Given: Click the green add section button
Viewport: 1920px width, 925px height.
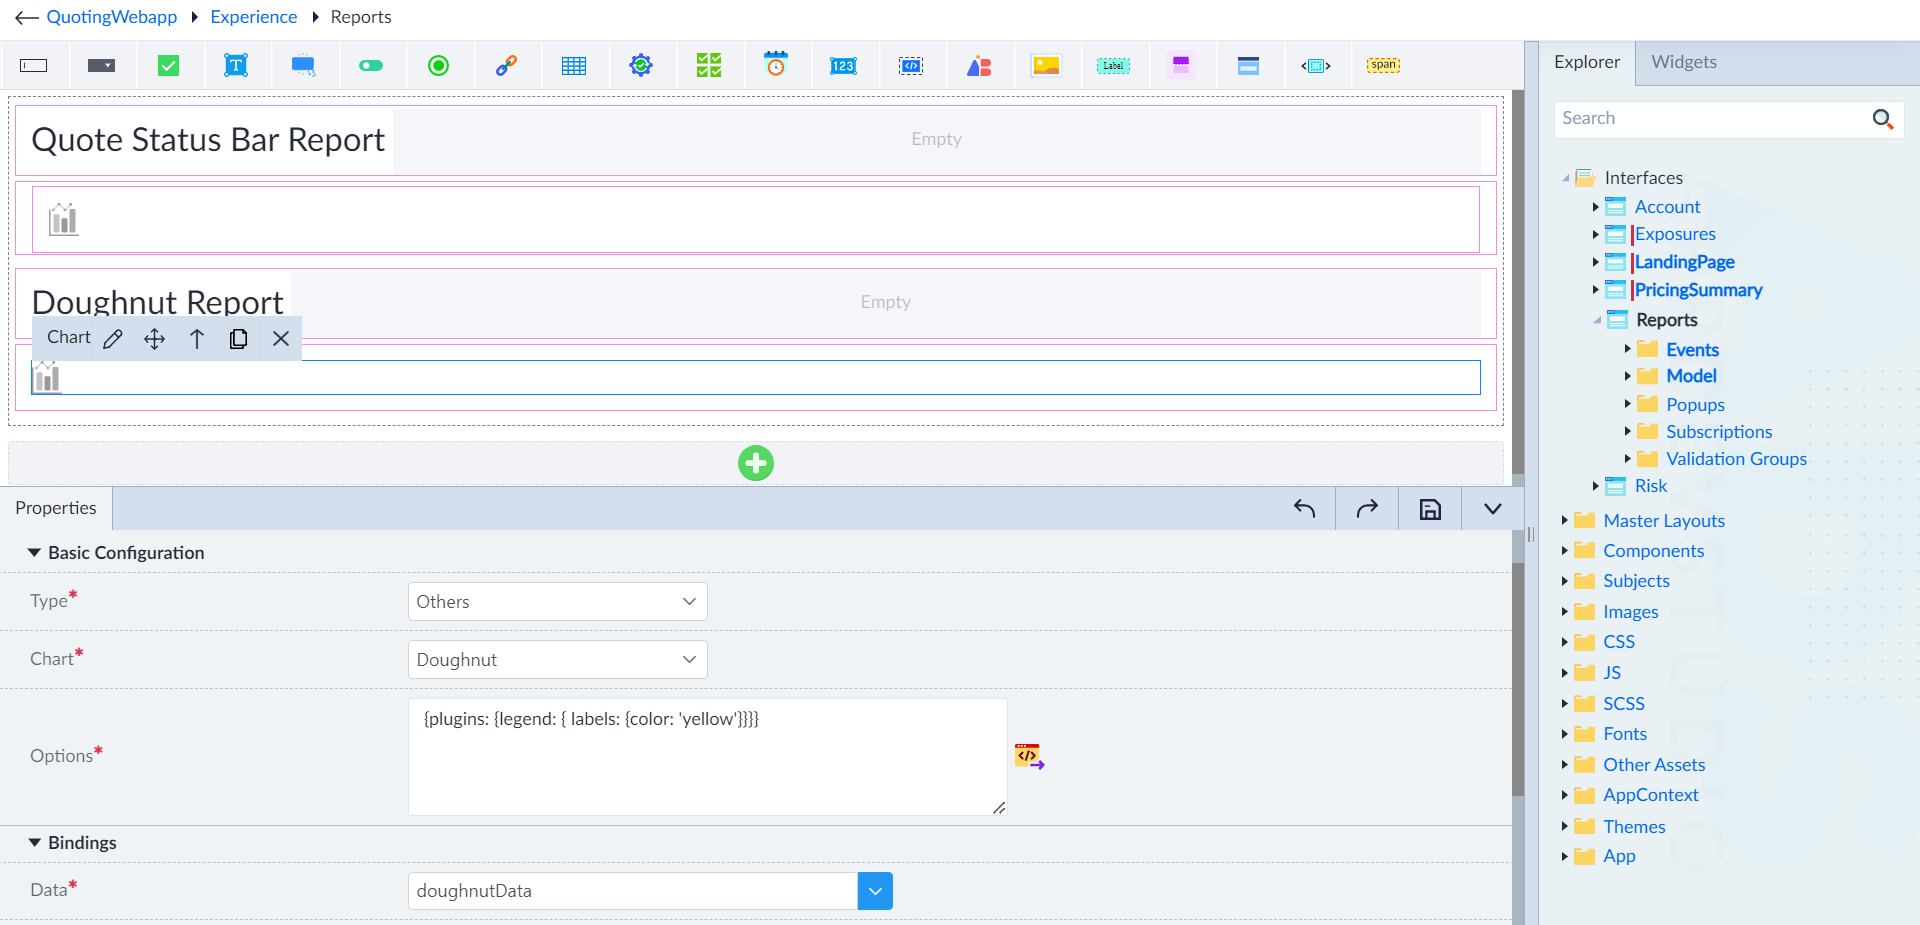Looking at the screenshot, I should (x=756, y=463).
